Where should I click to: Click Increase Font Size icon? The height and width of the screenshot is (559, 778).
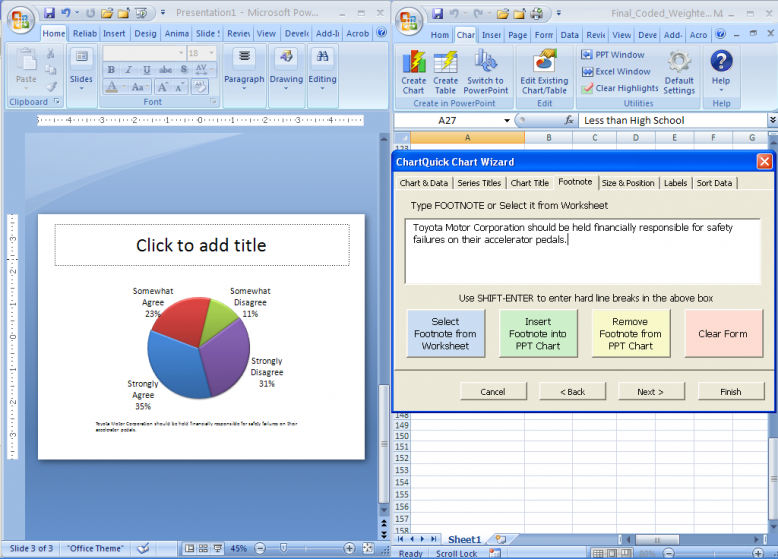tap(162, 87)
